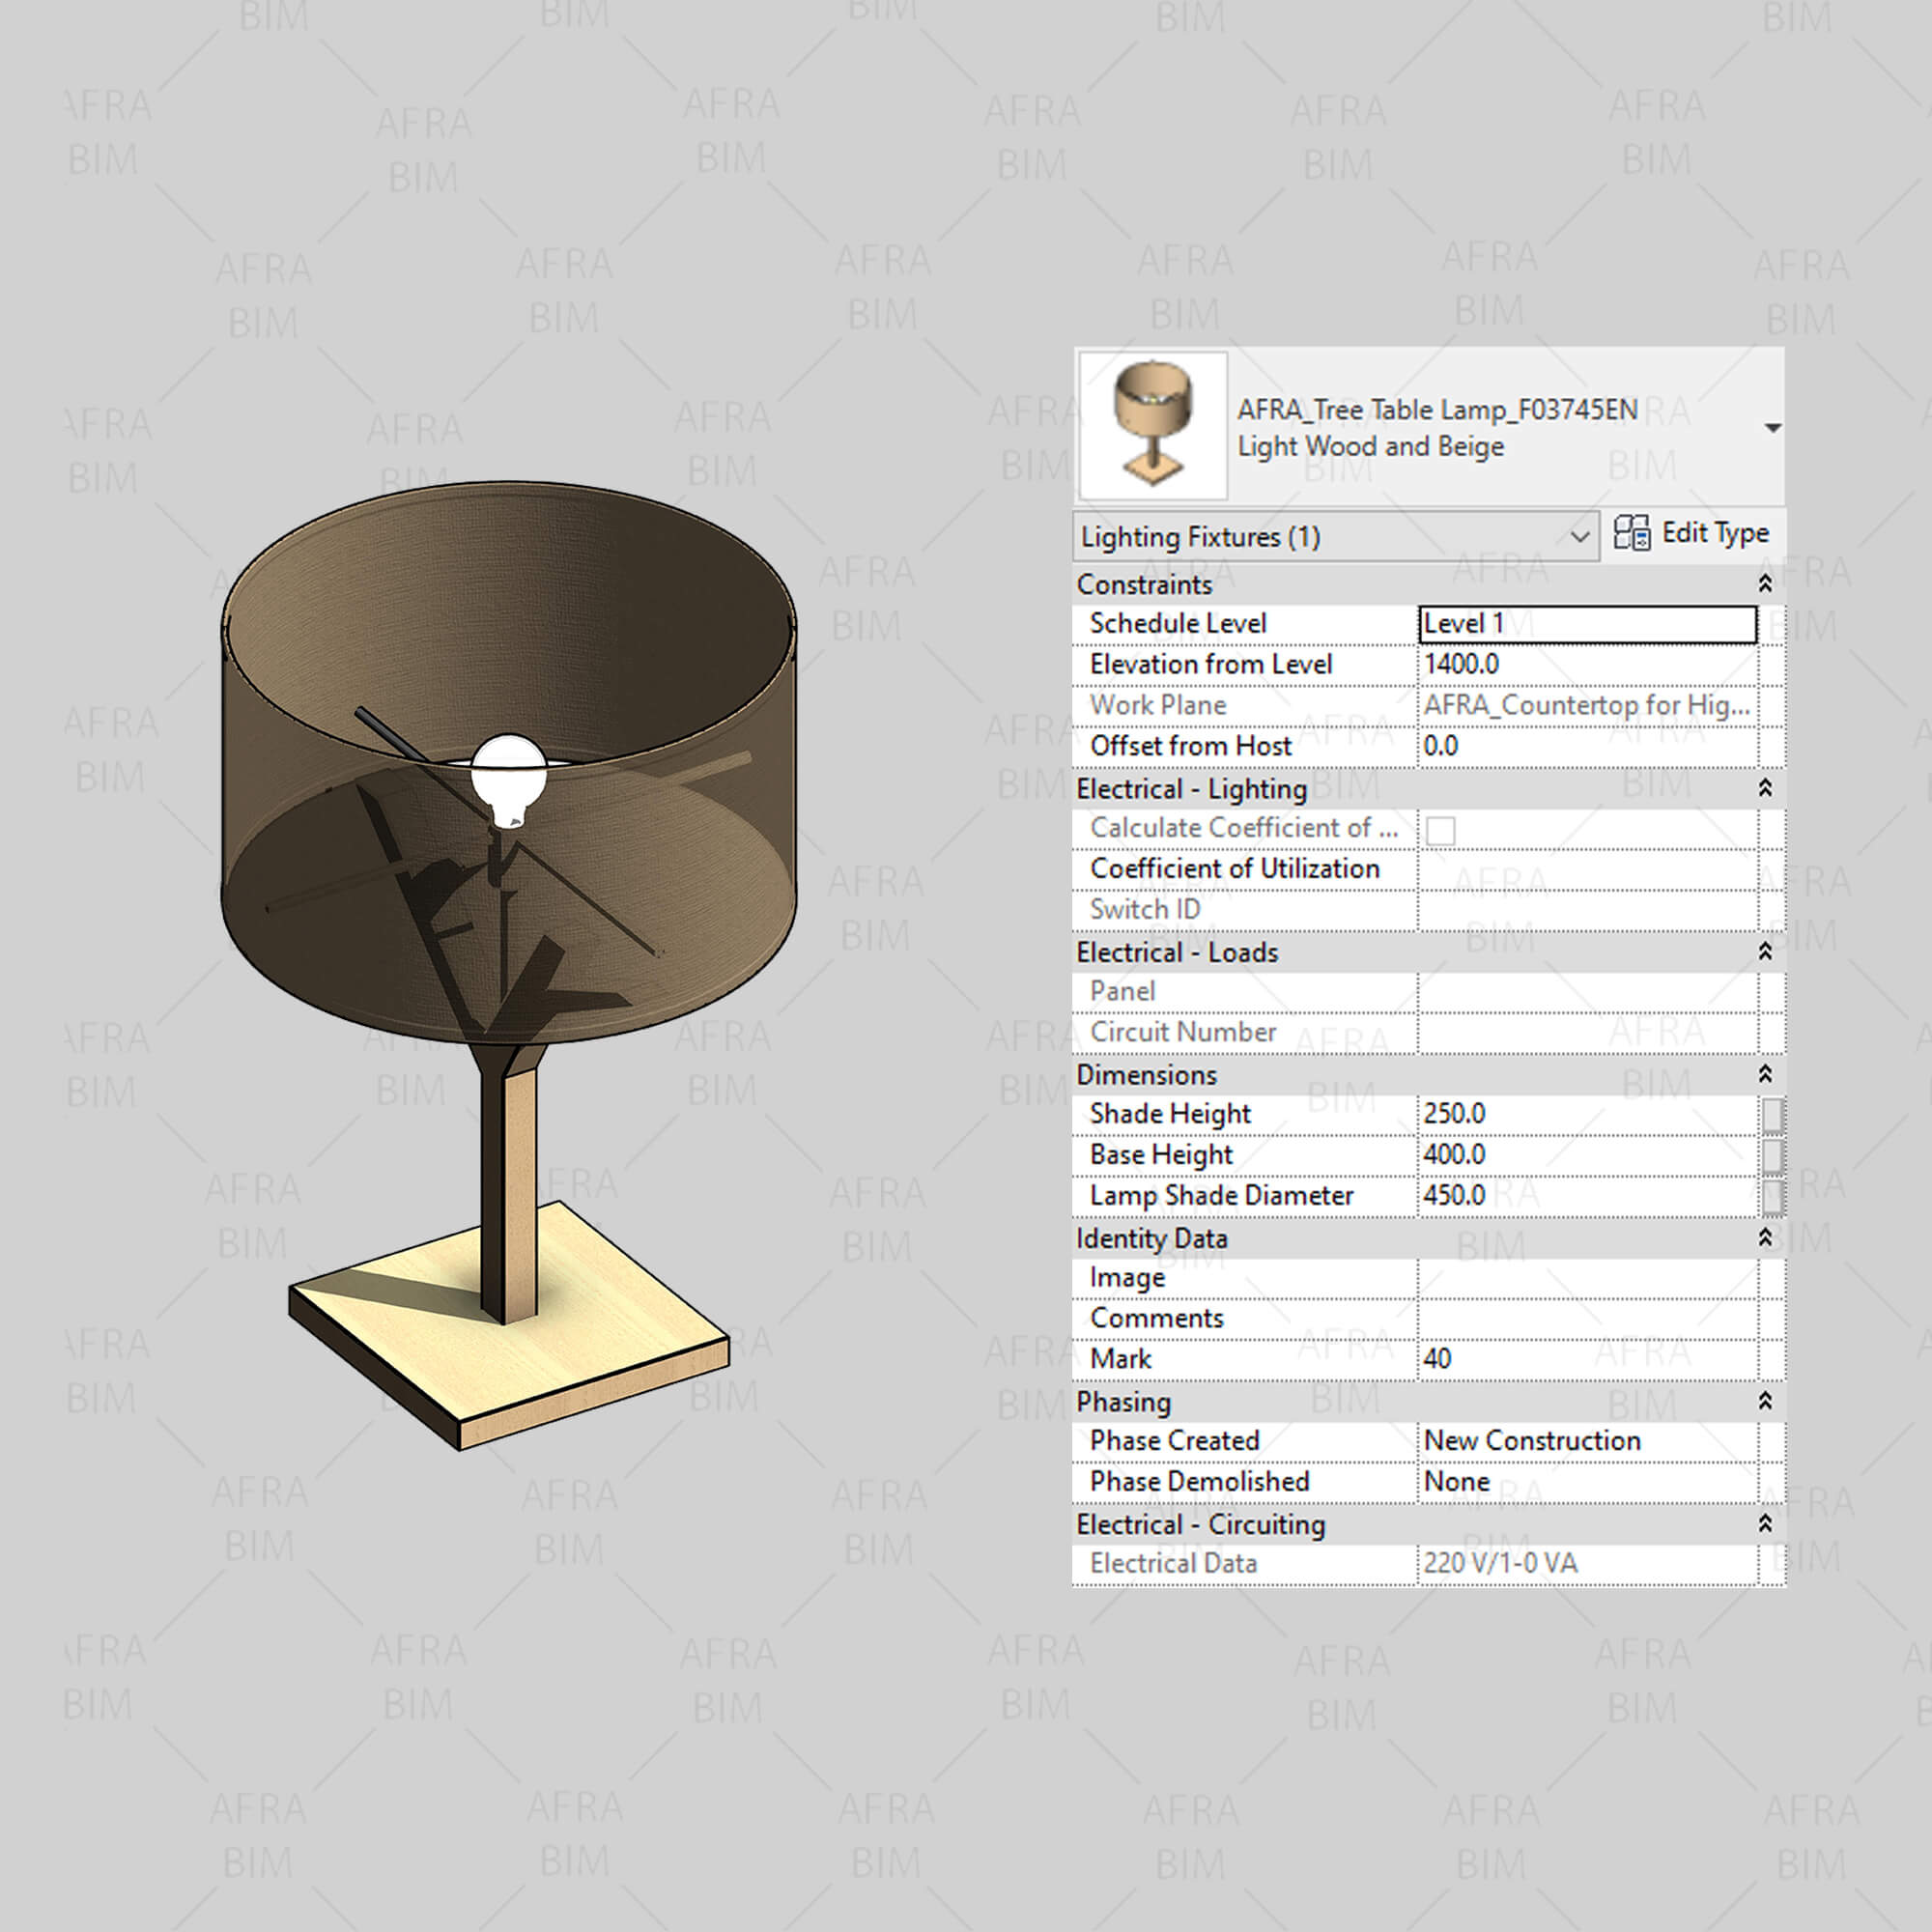Collapse the Constraints section
The width and height of the screenshot is (1932, 1932).
[1765, 583]
